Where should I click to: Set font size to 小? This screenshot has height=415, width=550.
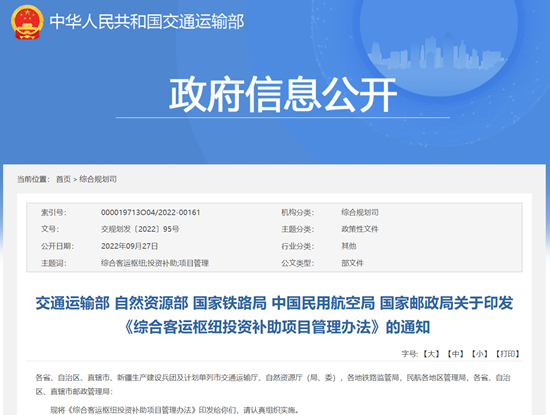pyautogui.click(x=479, y=354)
